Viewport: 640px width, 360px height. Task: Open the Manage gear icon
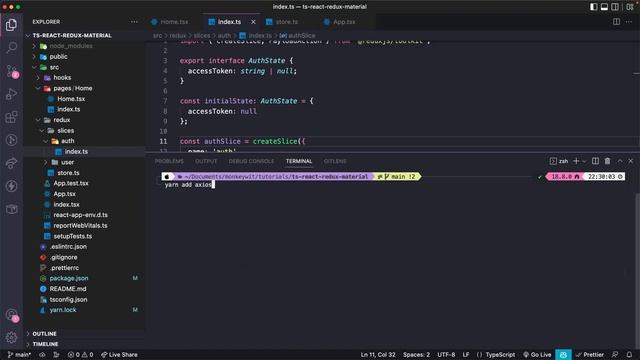coord(11,337)
